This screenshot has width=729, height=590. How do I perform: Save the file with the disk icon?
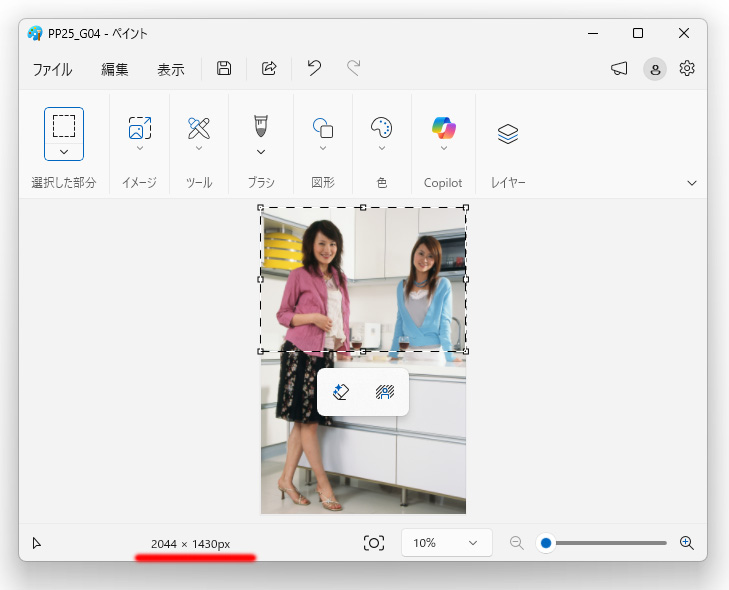click(x=224, y=68)
